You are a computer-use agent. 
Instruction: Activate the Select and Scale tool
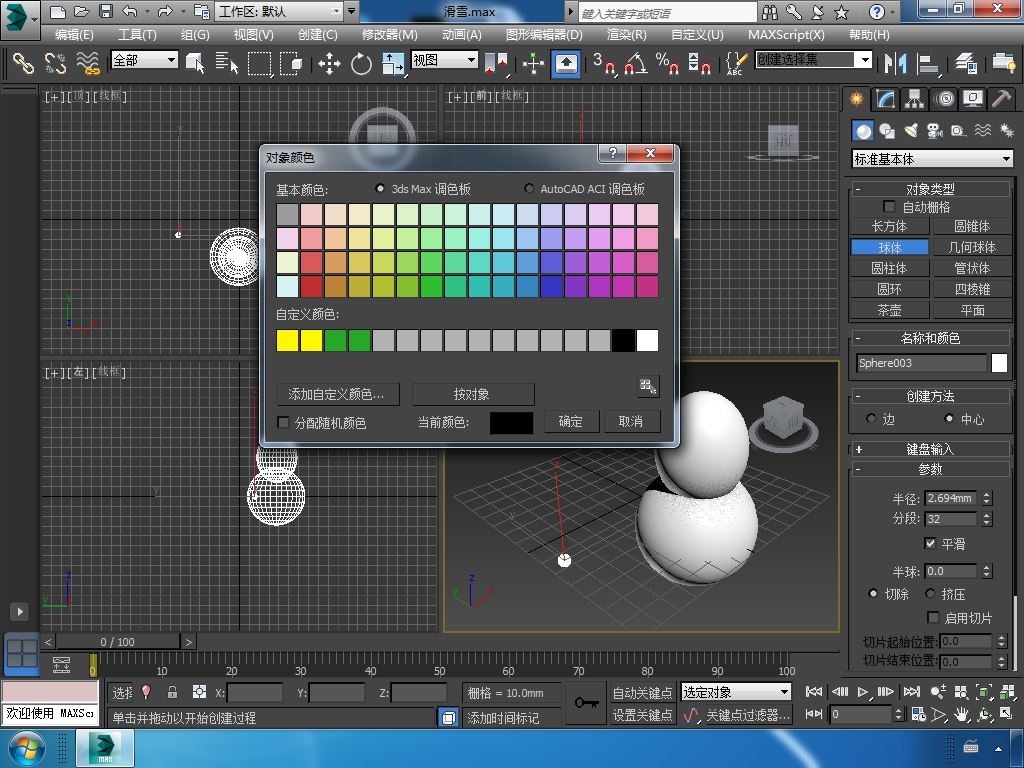pyautogui.click(x=393, y=63)
